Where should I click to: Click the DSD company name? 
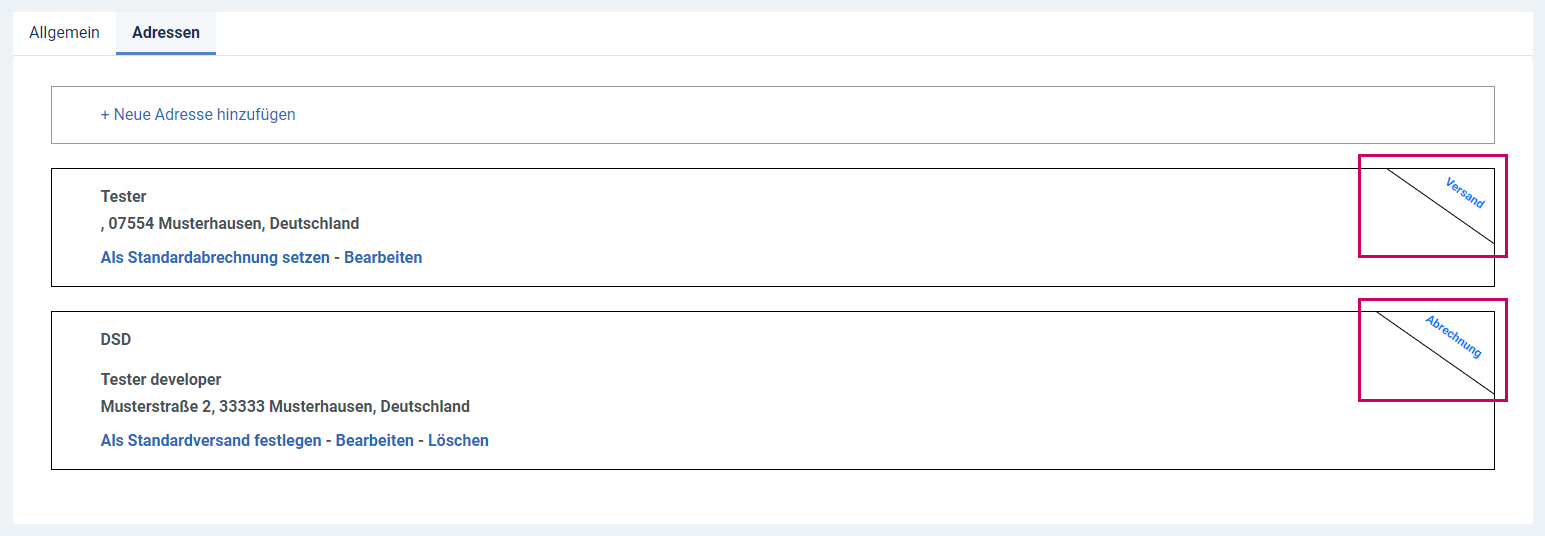pyautogui.click(x=116, y=339)
